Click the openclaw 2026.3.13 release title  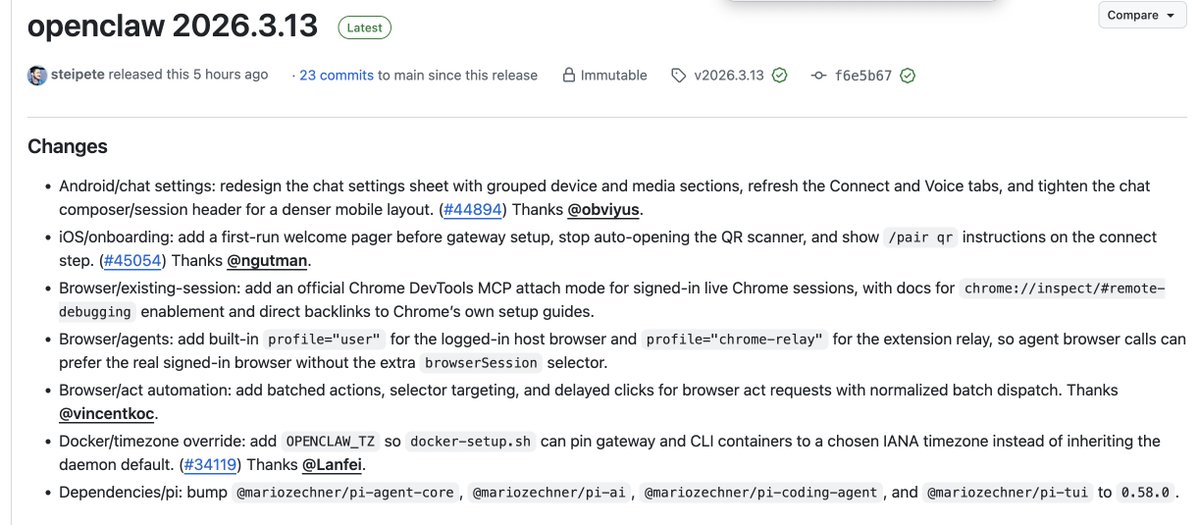point(173,27)
